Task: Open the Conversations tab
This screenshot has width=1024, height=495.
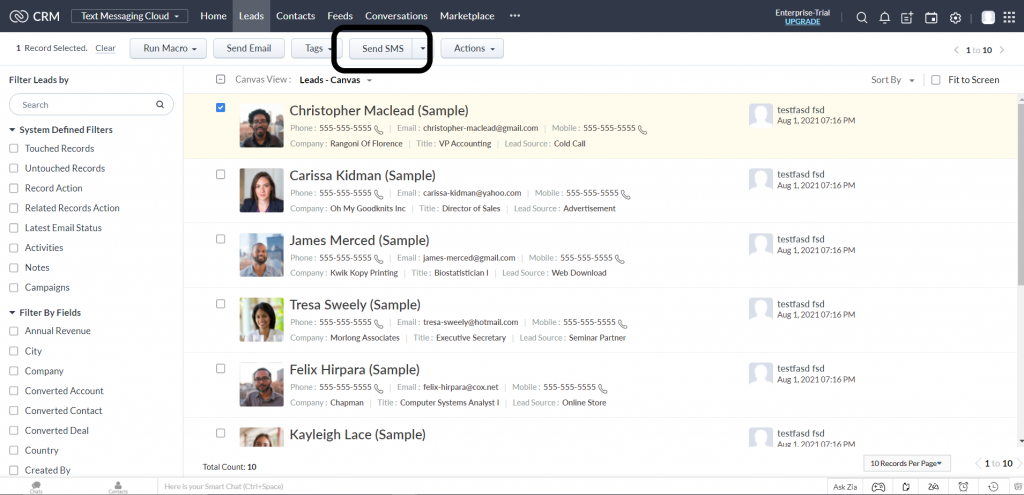Action: tap(396, 16)
